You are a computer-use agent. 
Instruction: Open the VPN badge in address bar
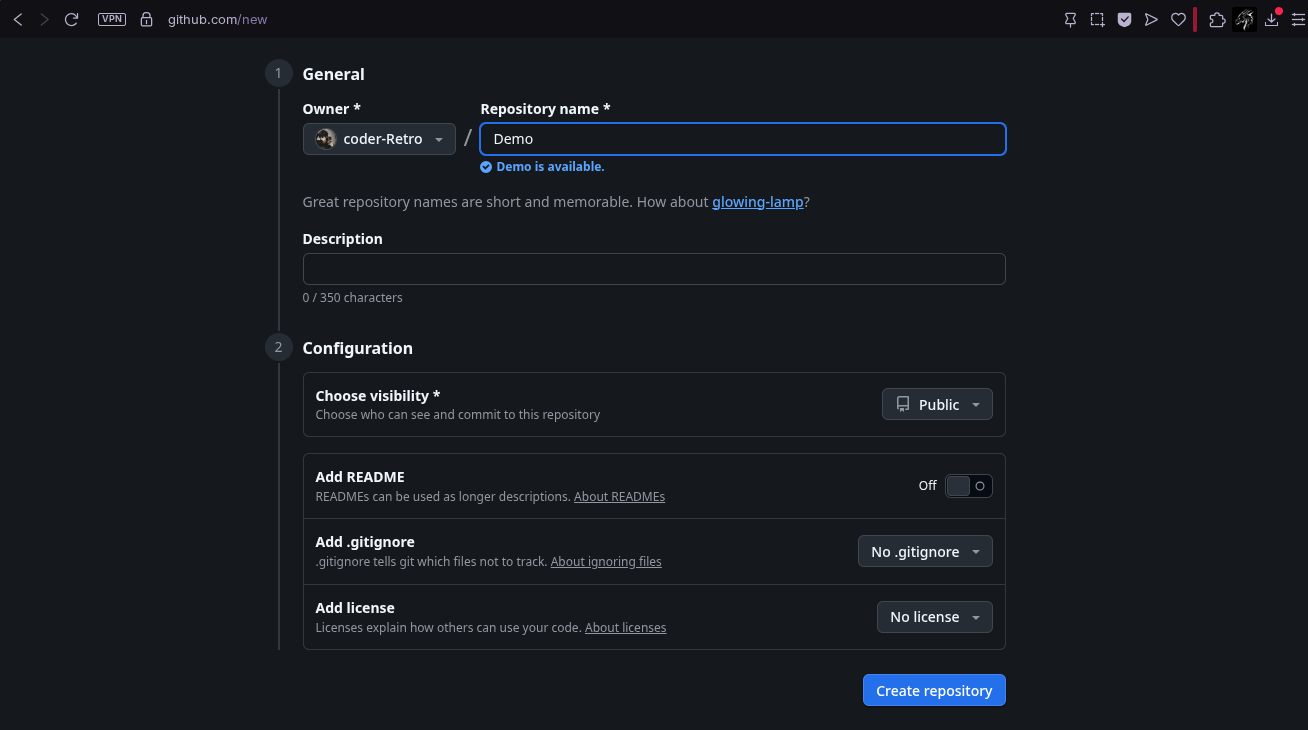[112, 19]
